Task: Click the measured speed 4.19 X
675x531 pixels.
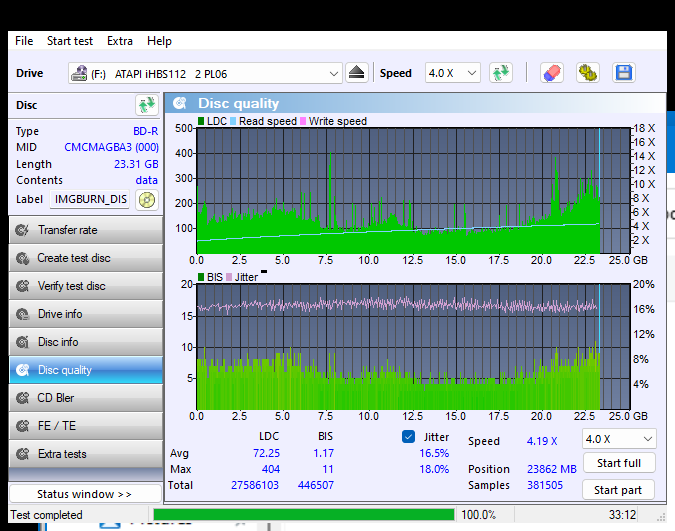Action: click(542, 441)
